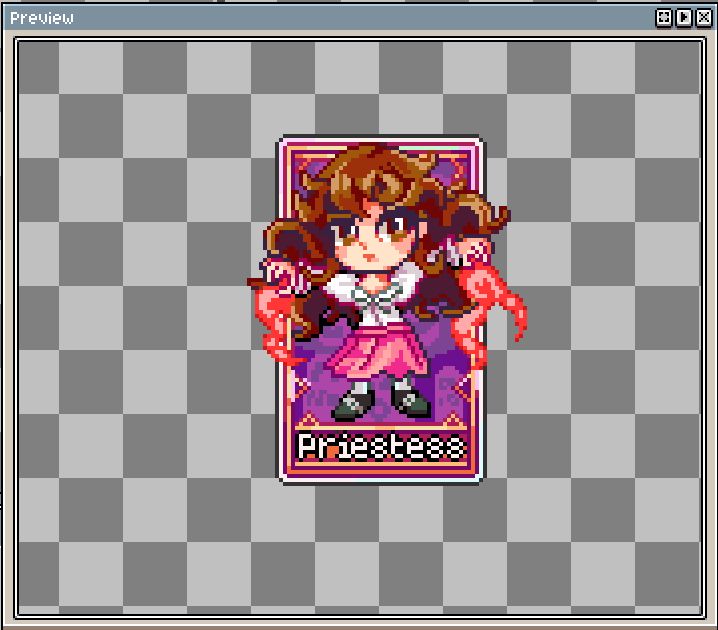Center the Preview window view

(x=664, y=18)
